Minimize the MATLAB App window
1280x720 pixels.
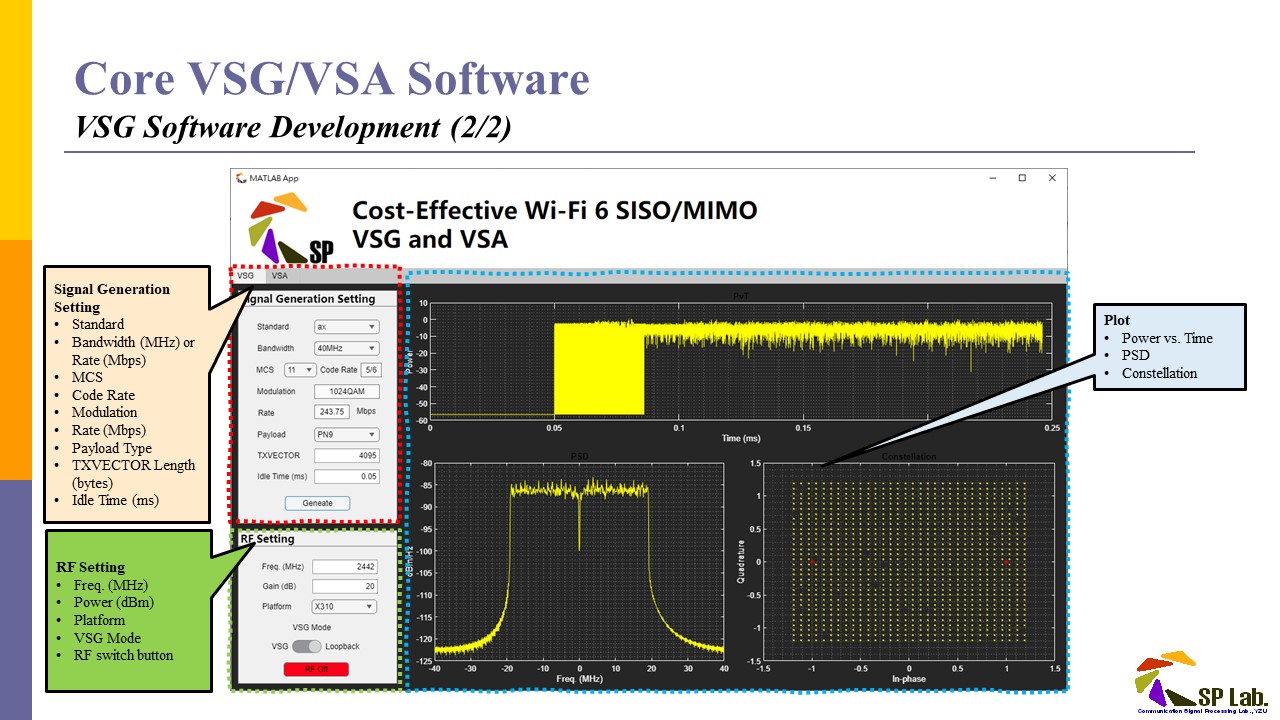(992, 178)
